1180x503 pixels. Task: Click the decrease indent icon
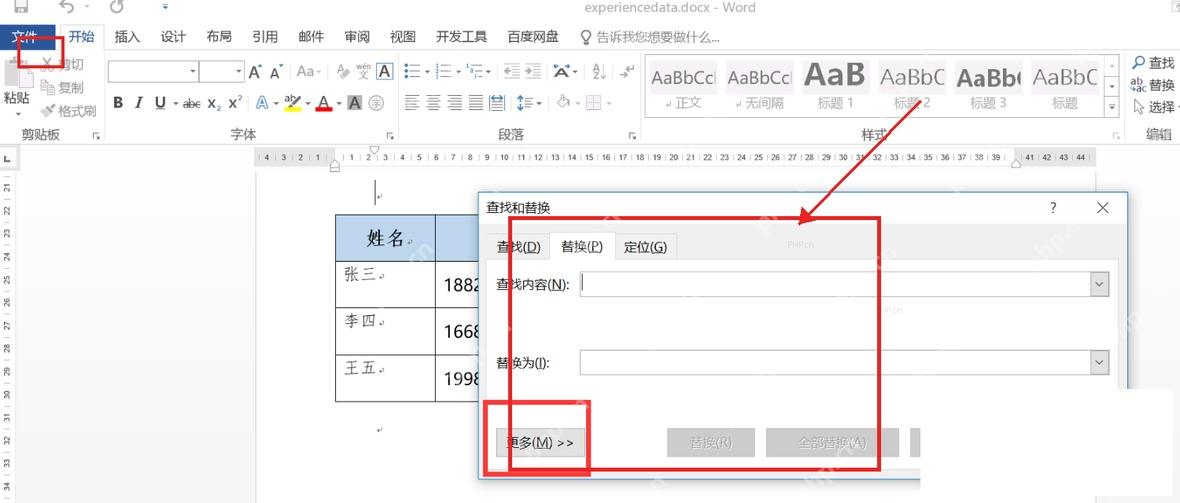tap(512, 72)
